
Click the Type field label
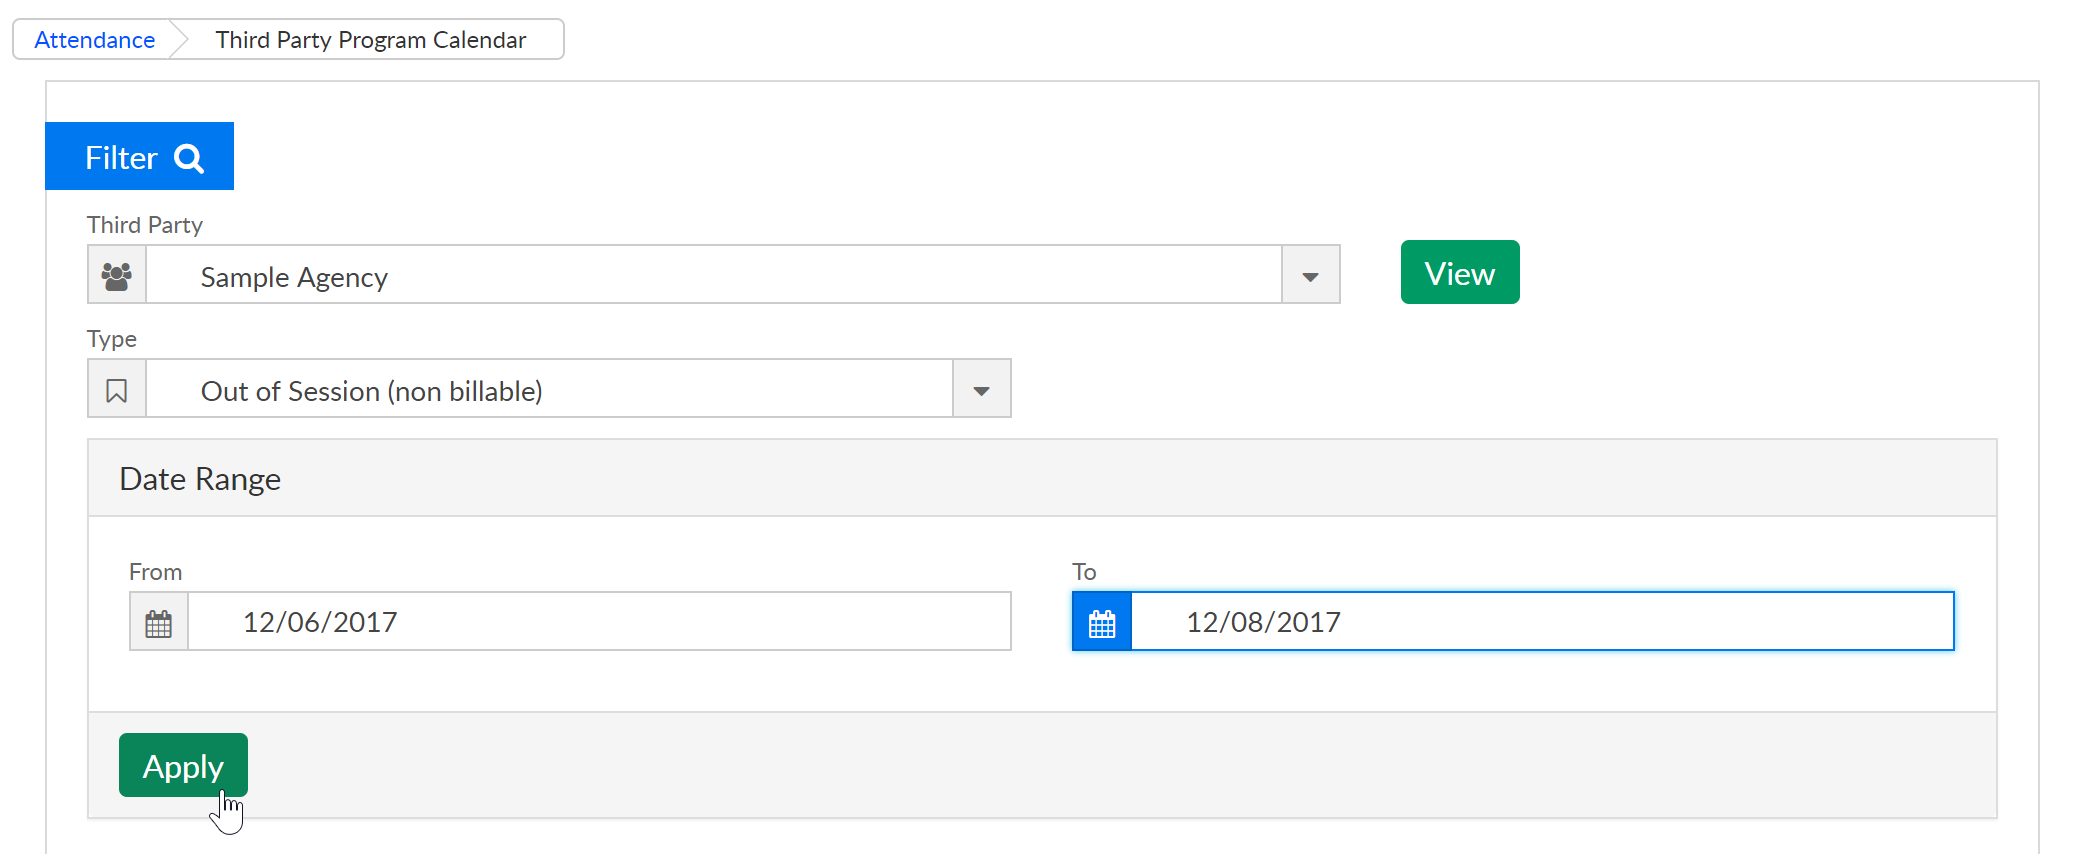[112, 339]
